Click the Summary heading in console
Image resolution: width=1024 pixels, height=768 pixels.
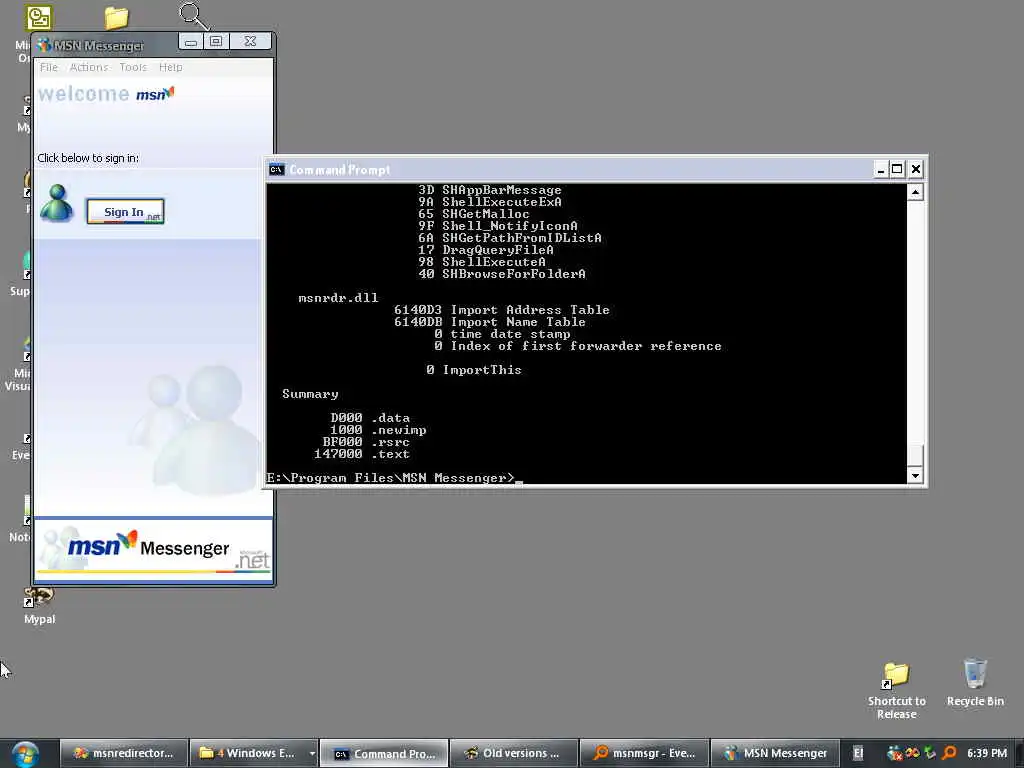(310, 394)
